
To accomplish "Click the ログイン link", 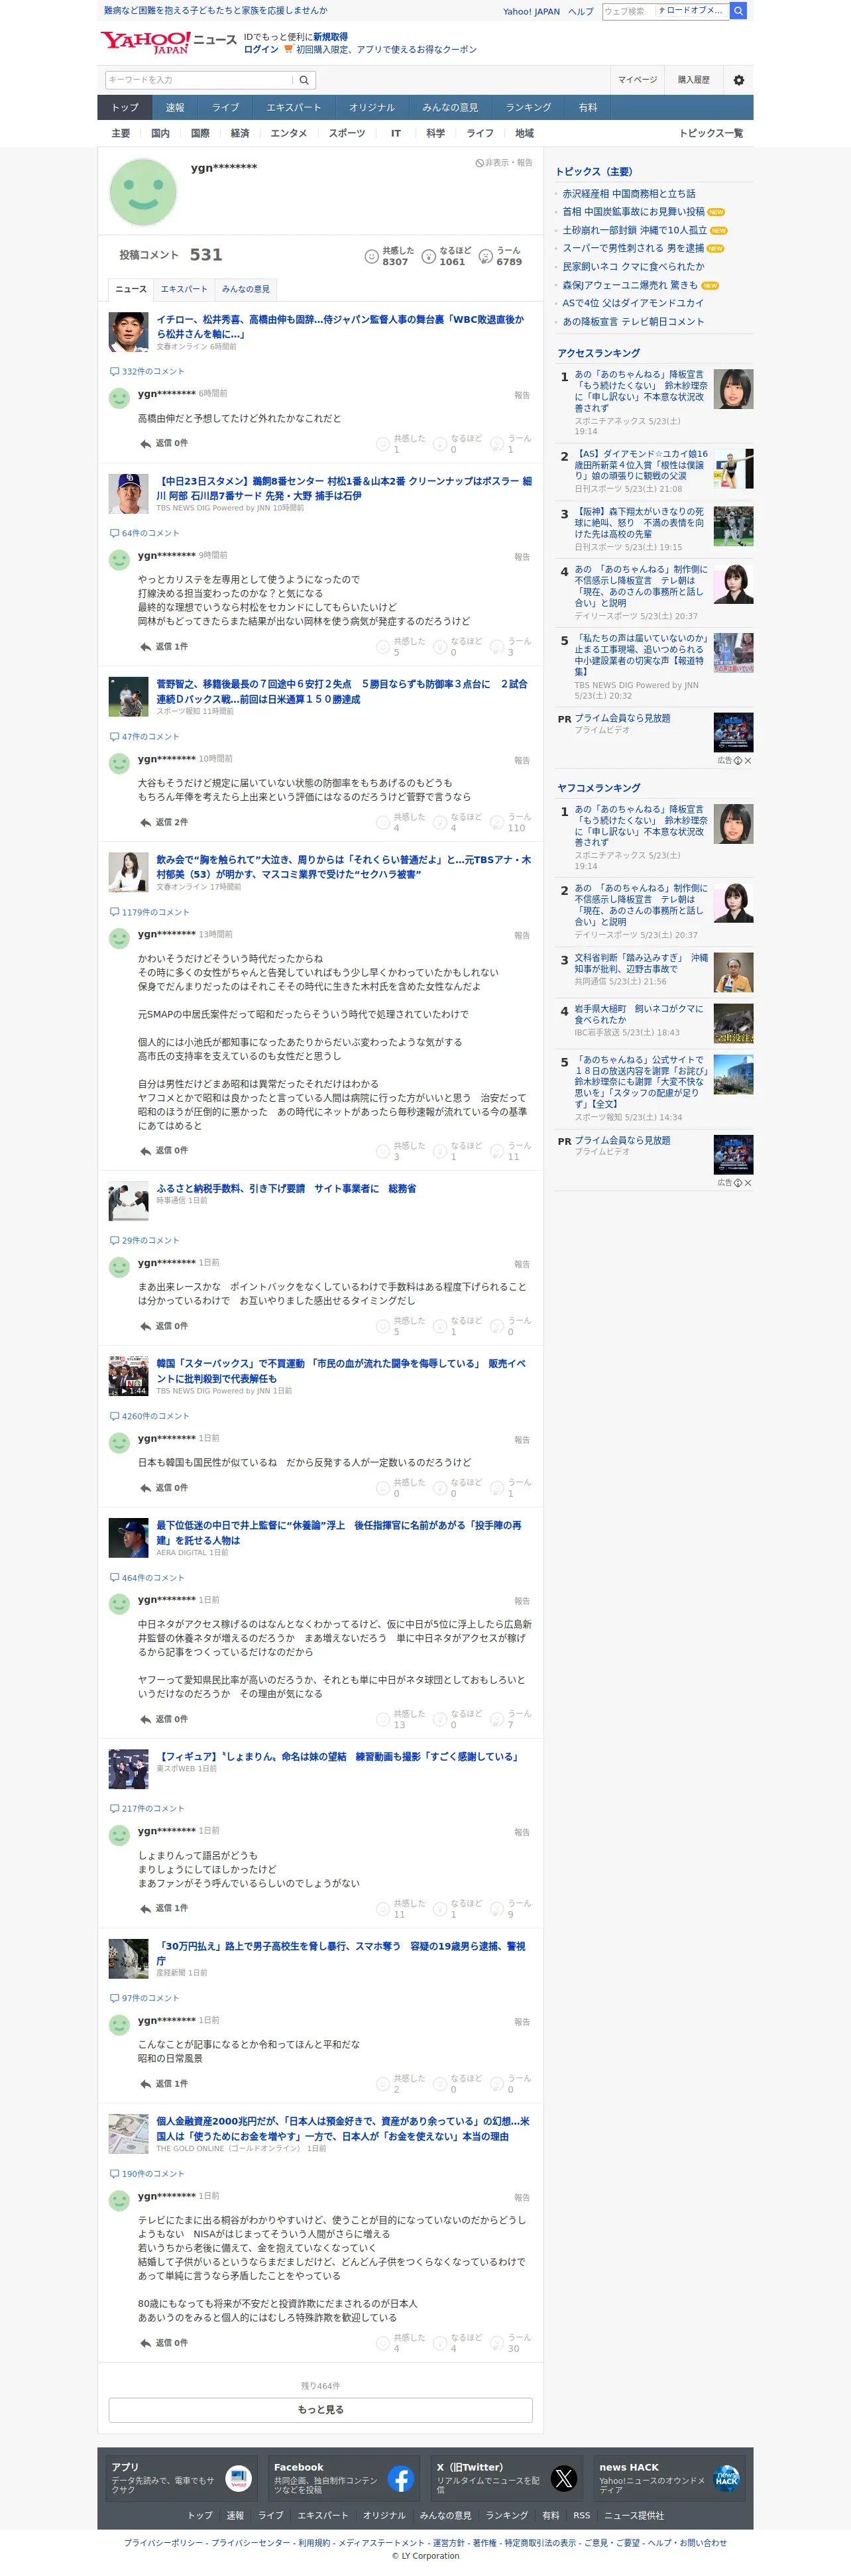I will pyautogui.click(x=261, y=49).
